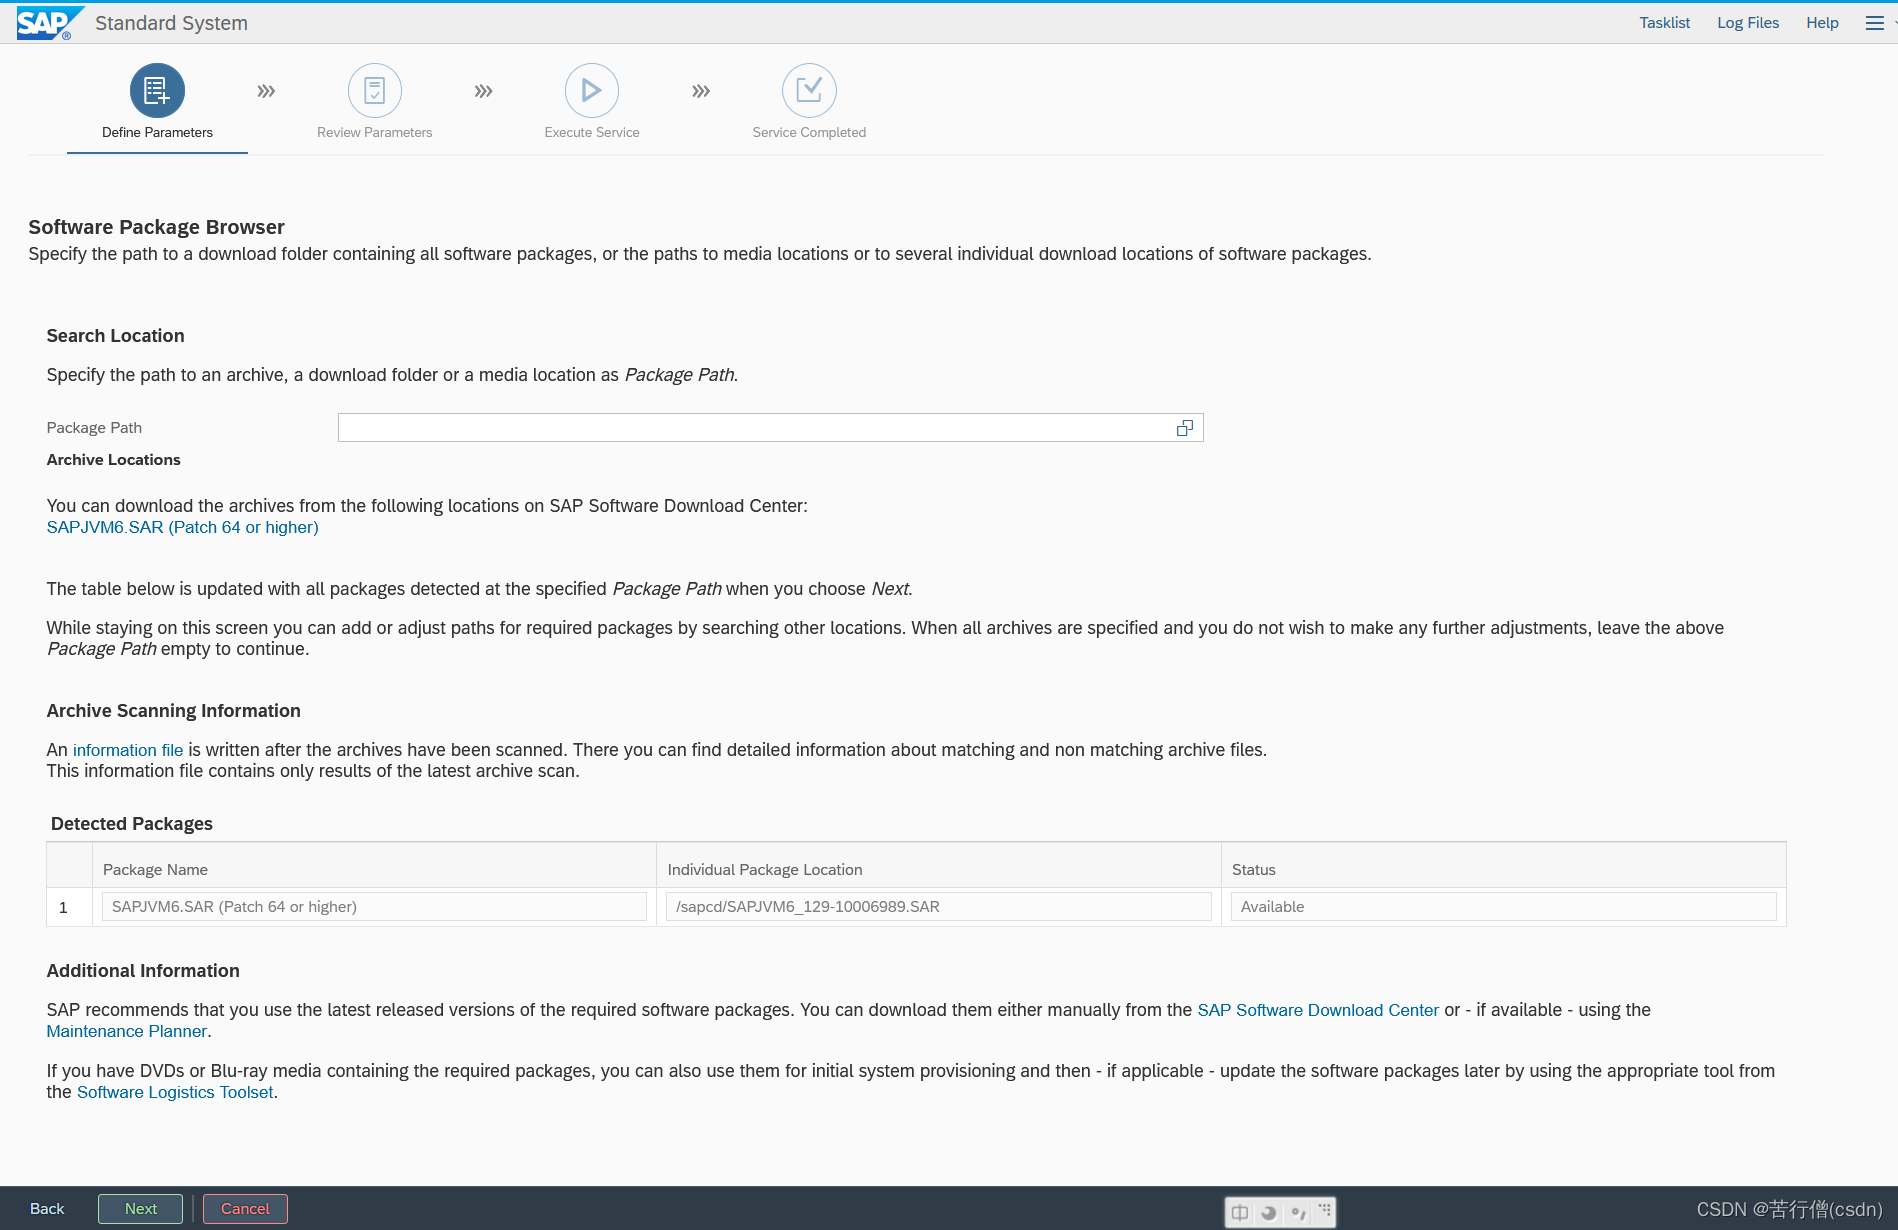1898x1230 pixels.
Task: Click the Individual Package Location column header
Action: click(x=765, y=870)
